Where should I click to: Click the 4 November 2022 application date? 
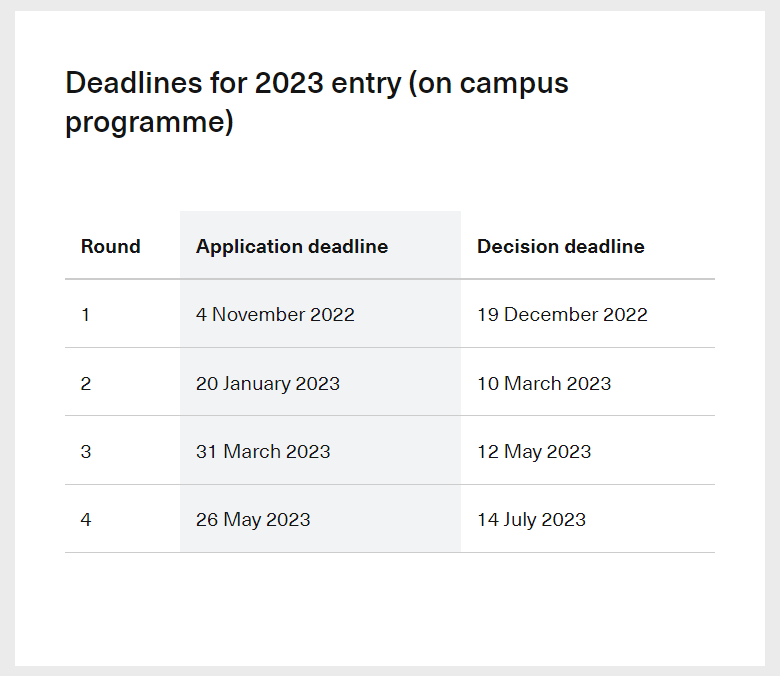(x=275, y=315)
